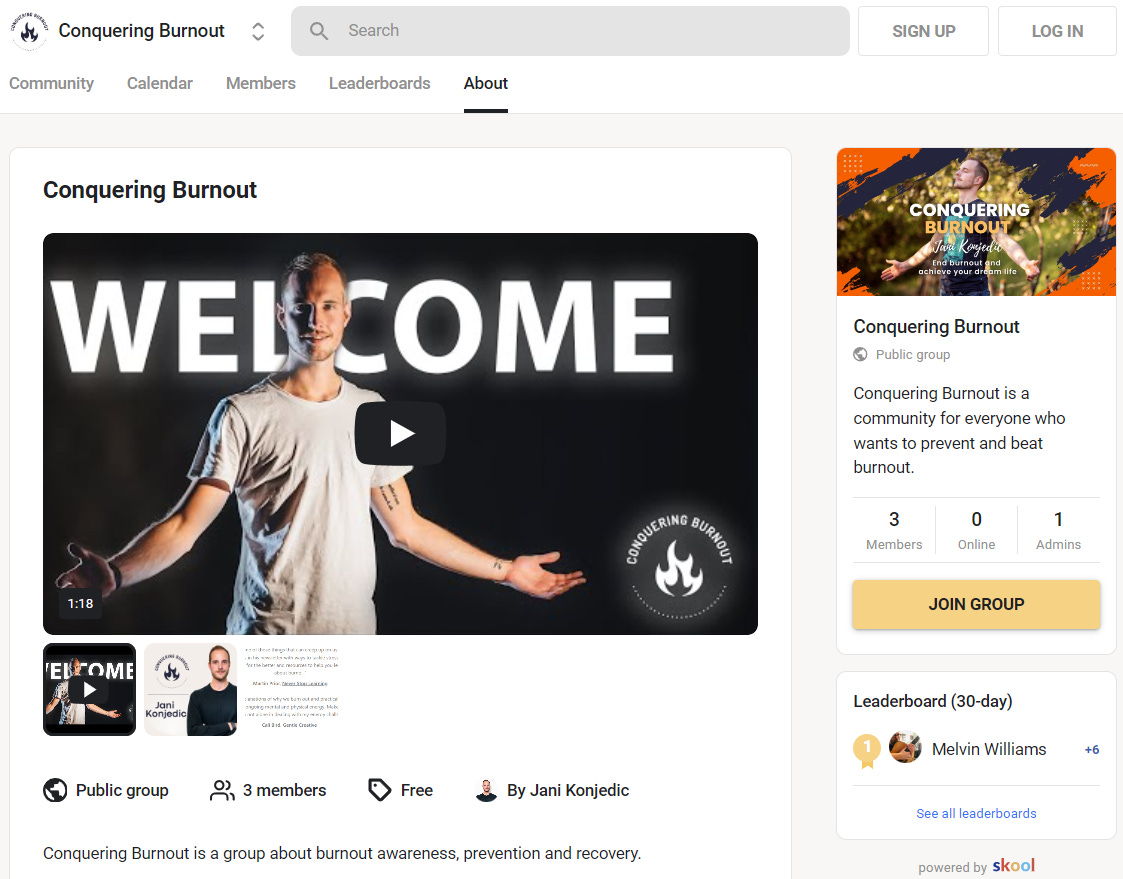This screenshot has height=879, width=1123.
Task: Click Melvin Williams' avatar in leaderboard
Action: [x=905, y=748]
